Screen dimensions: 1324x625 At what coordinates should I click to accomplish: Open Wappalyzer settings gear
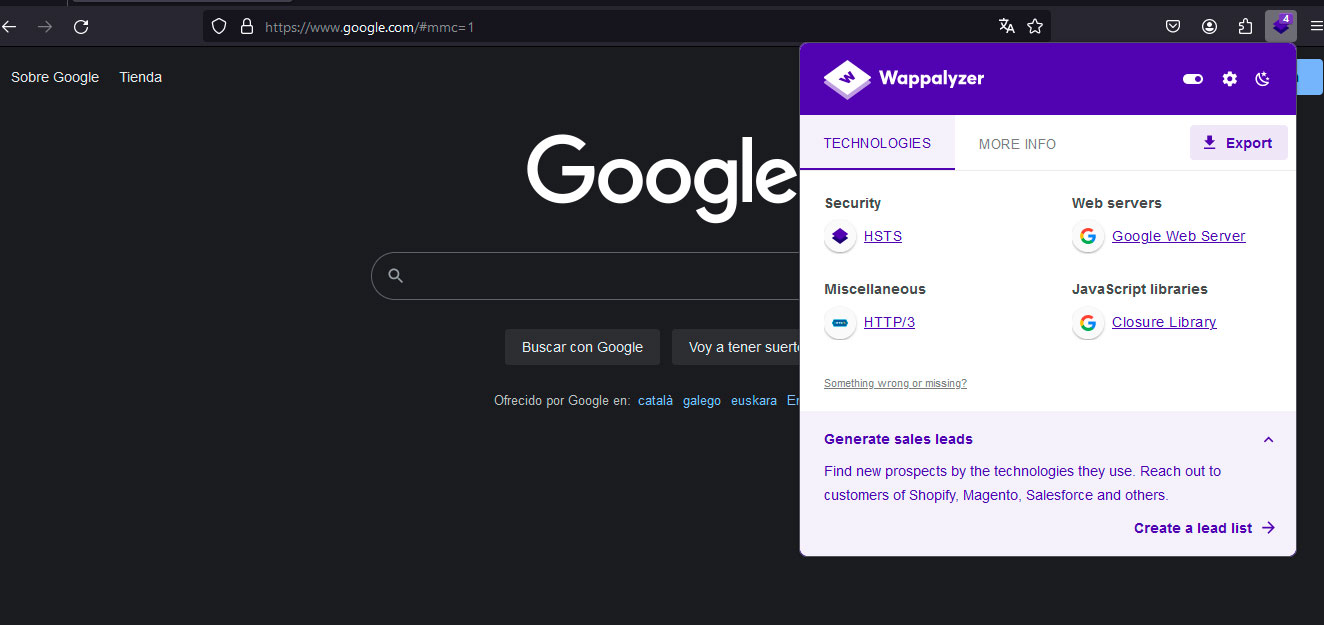[1230, 79]
